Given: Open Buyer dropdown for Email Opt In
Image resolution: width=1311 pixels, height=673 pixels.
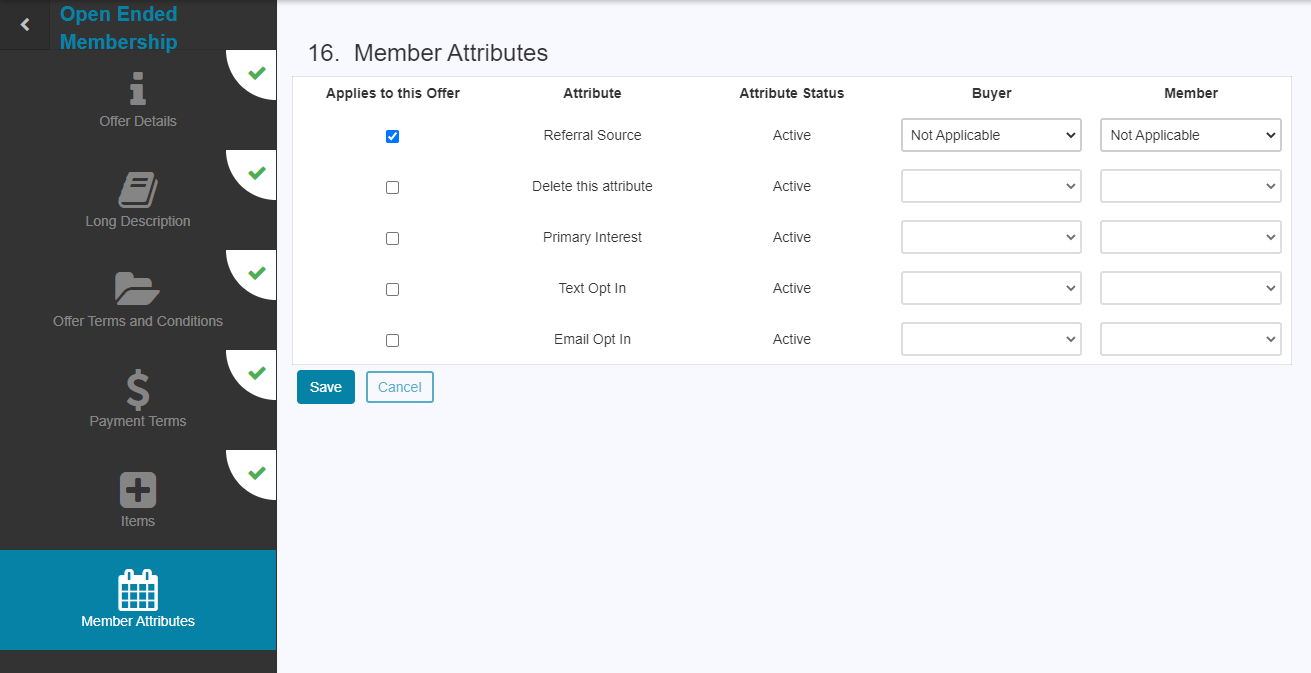Looking at the screenshot, I should 991,339.
